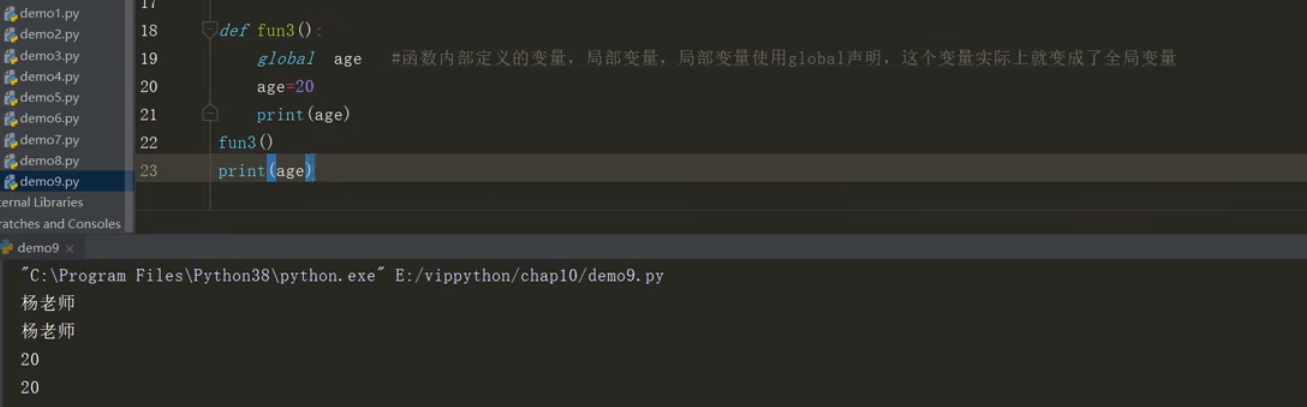Switch to the demo9 run tab
The image size is (1307, 407).
[38, 248]
